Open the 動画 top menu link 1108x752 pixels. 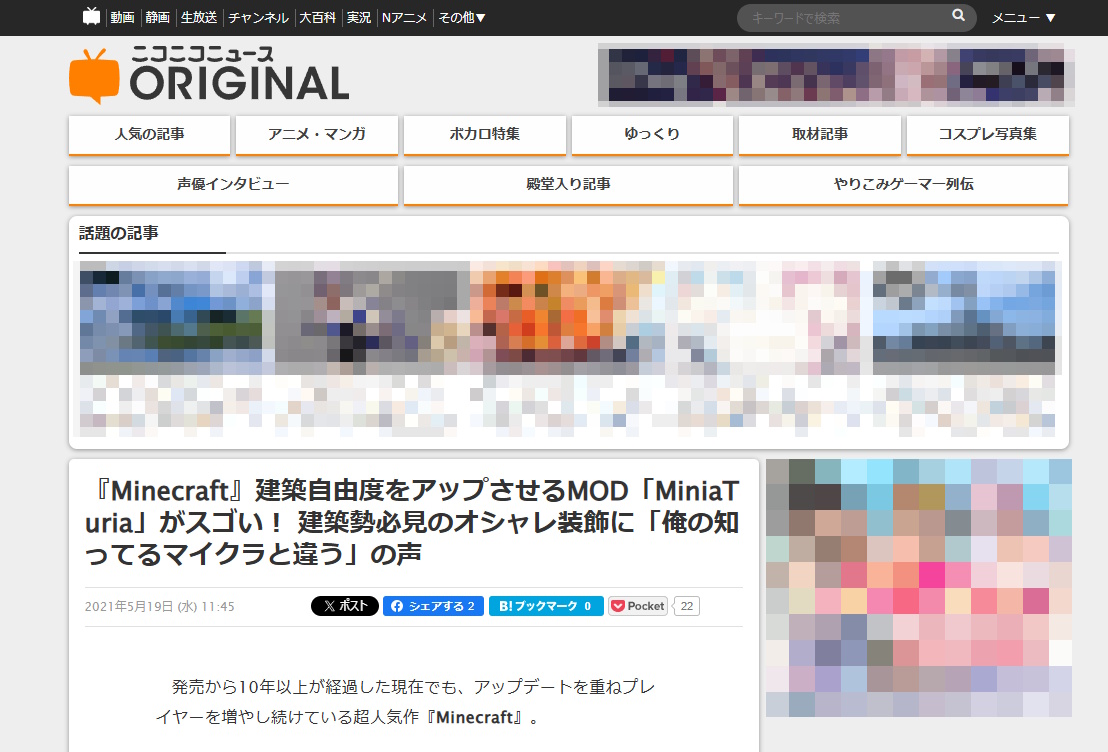(122, 18)
